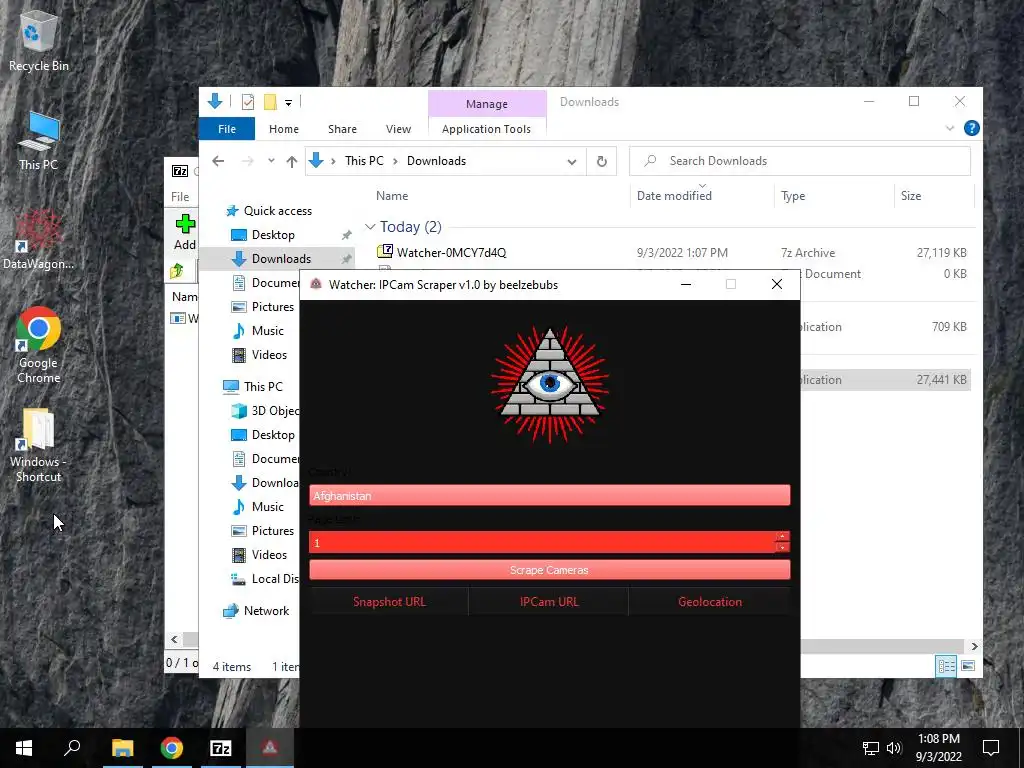This screenshot has width=1024, height=768.
Task: Switch to the Share ribbon tab
Action: (342, 129)
